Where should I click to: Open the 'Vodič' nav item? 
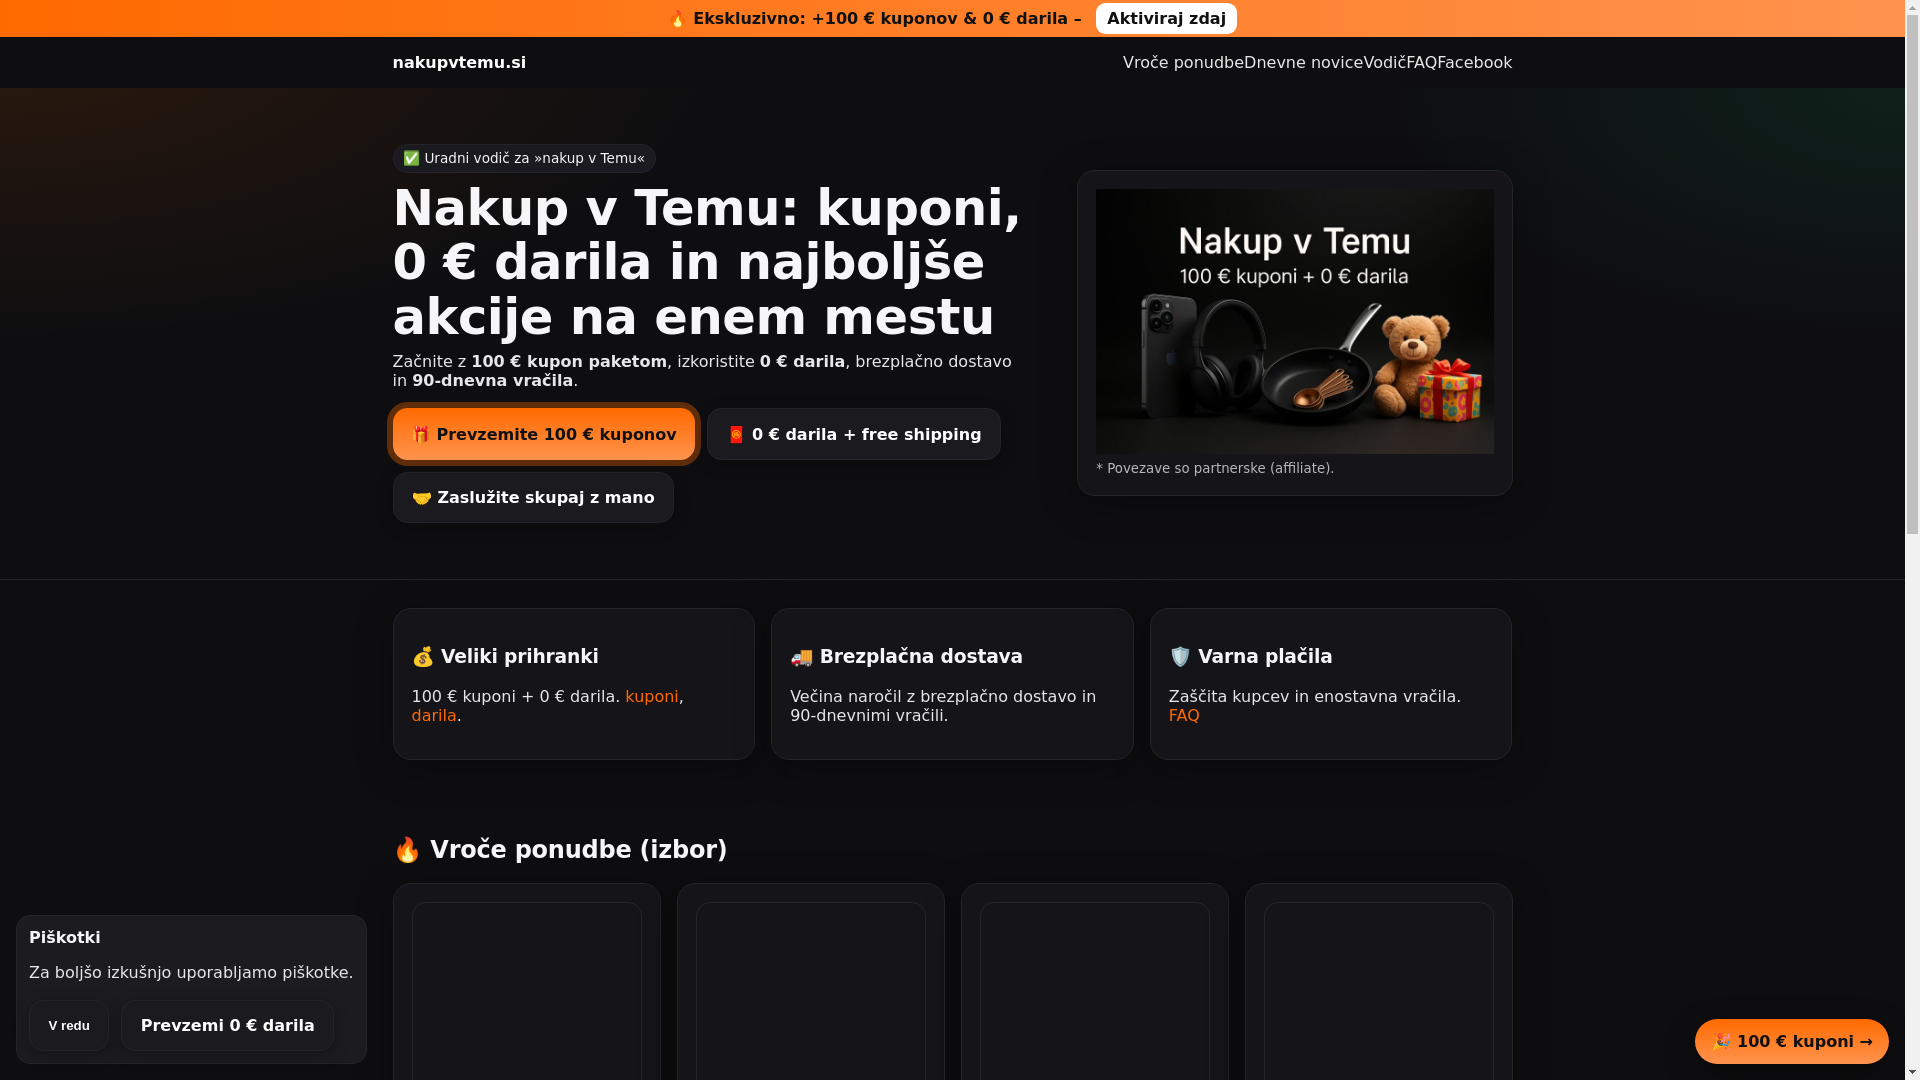[x=1384, y=62]
